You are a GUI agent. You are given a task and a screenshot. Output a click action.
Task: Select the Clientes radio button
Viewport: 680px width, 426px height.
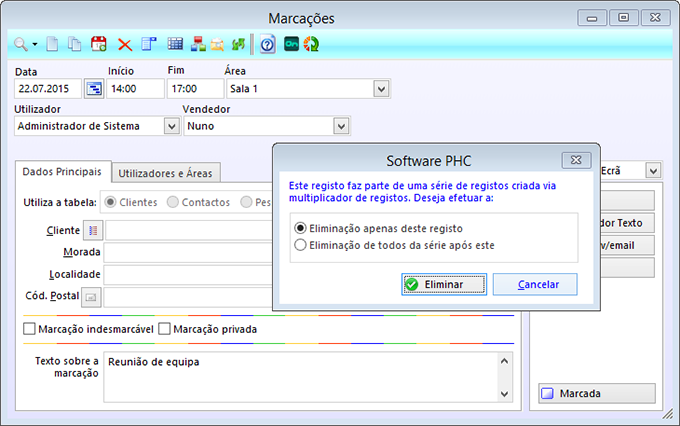coord(110,202)
